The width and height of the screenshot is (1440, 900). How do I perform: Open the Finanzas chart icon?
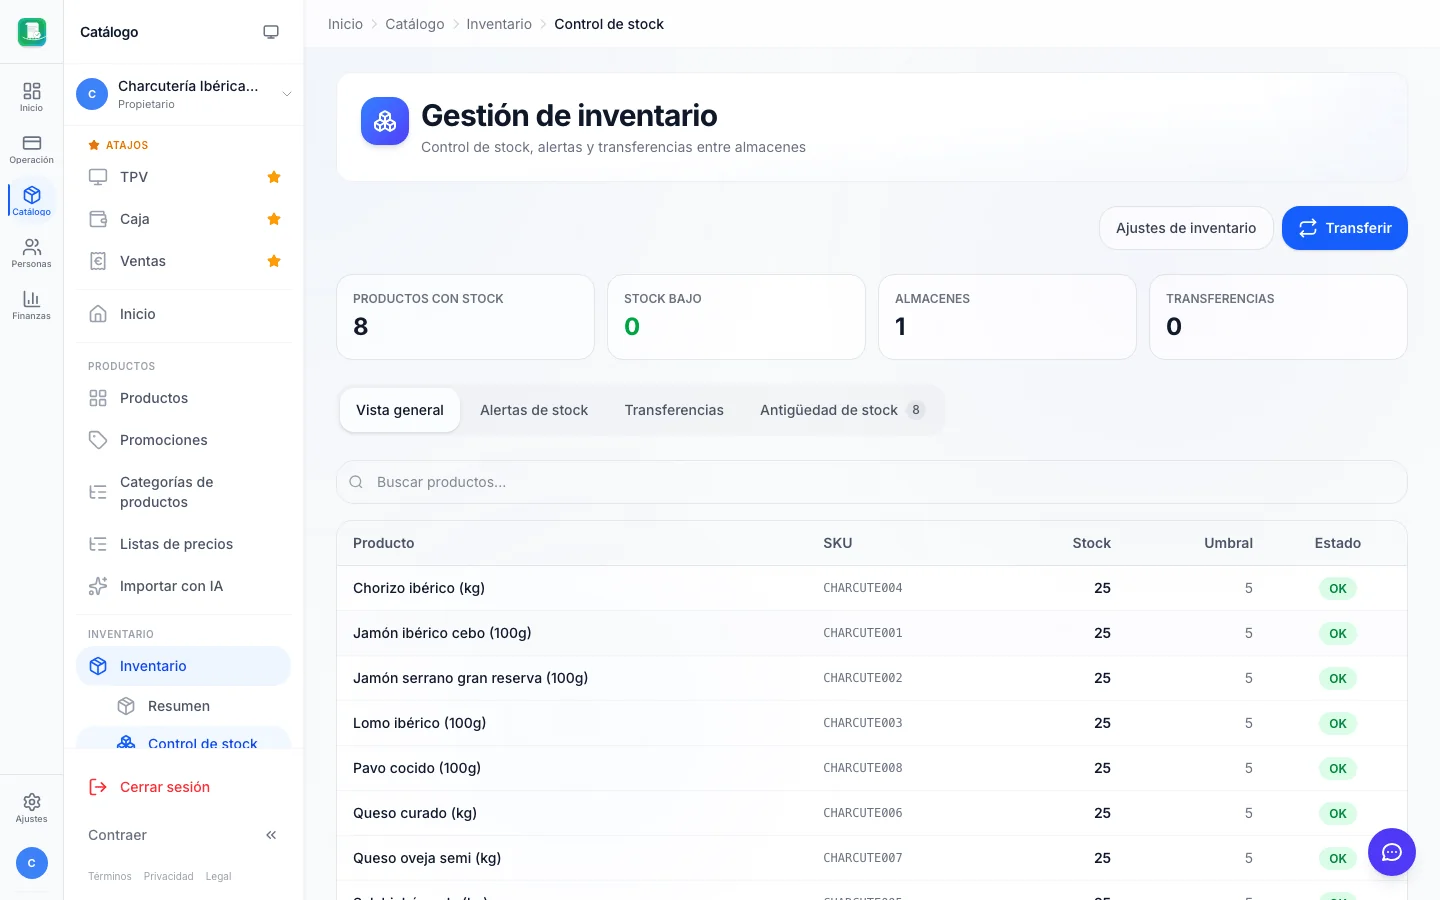pos(31,305)
